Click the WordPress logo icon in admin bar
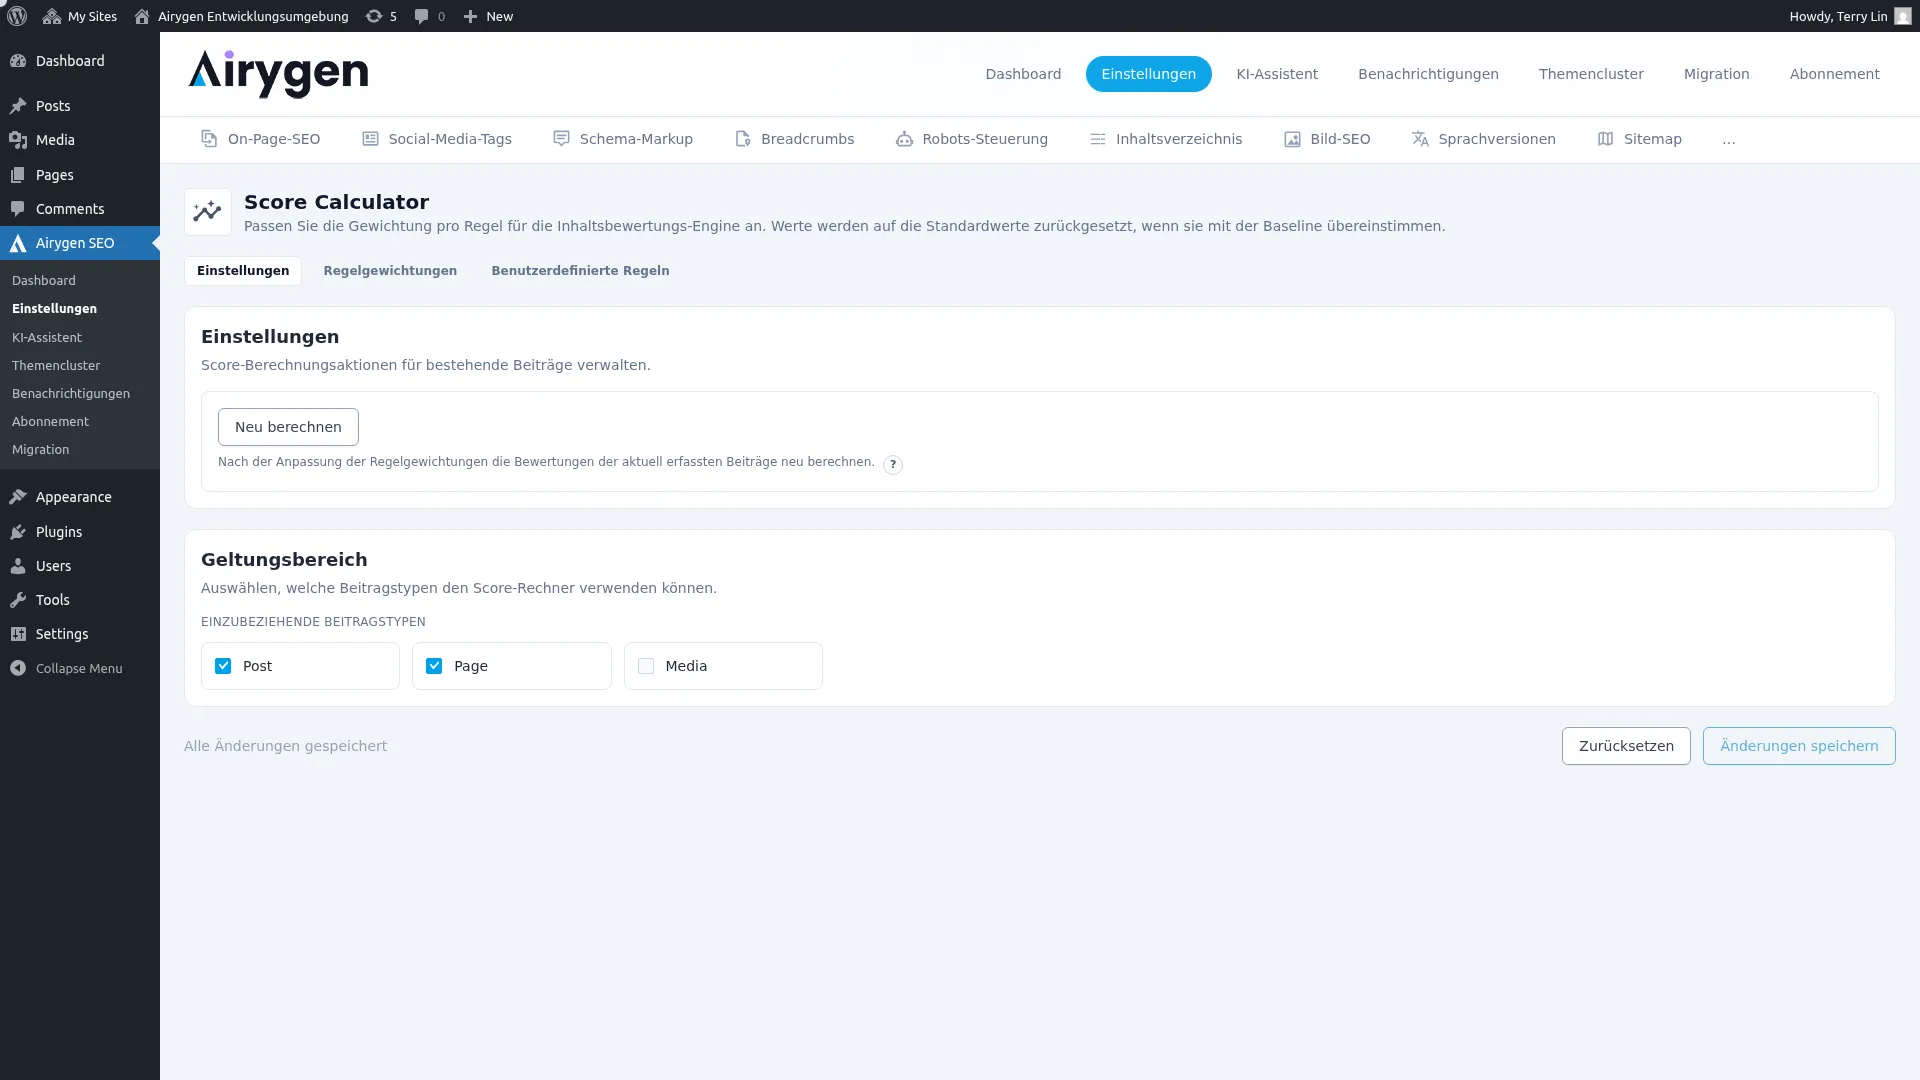The height and width of the screenshot is (1080, 1920). pos(17,16)
